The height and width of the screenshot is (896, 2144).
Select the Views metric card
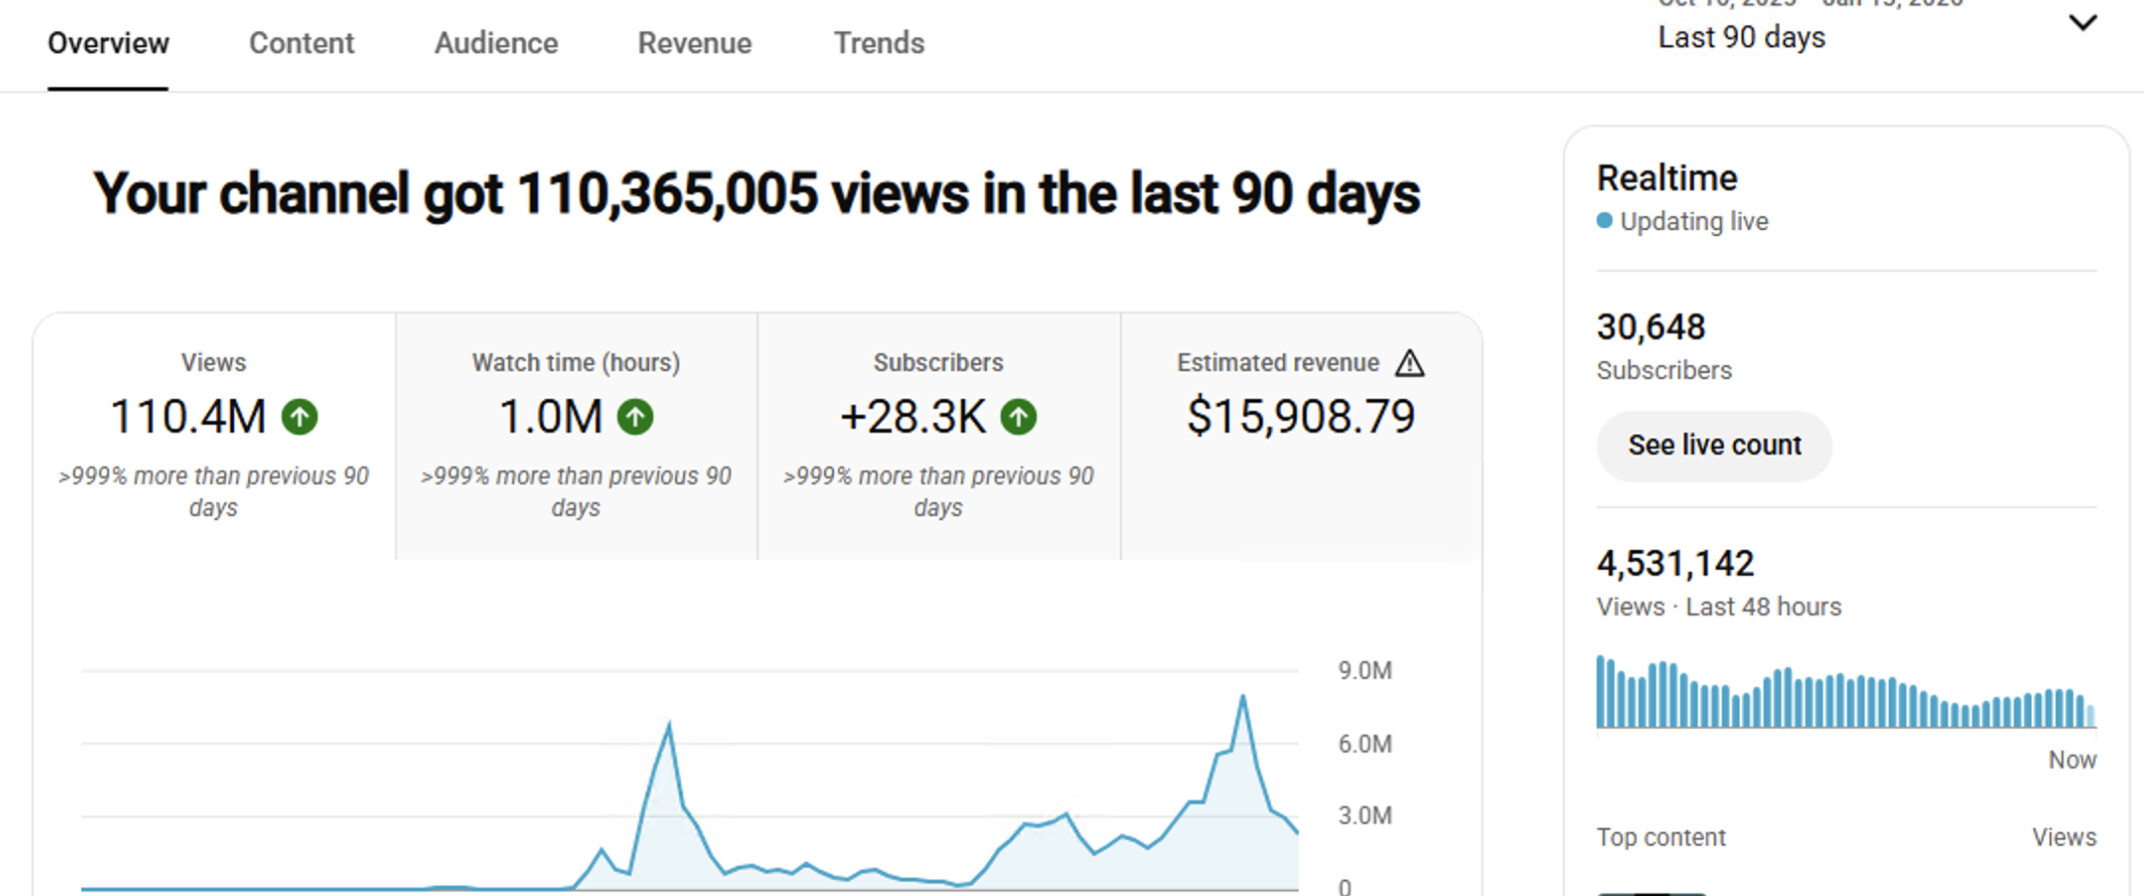pos(214,436)
